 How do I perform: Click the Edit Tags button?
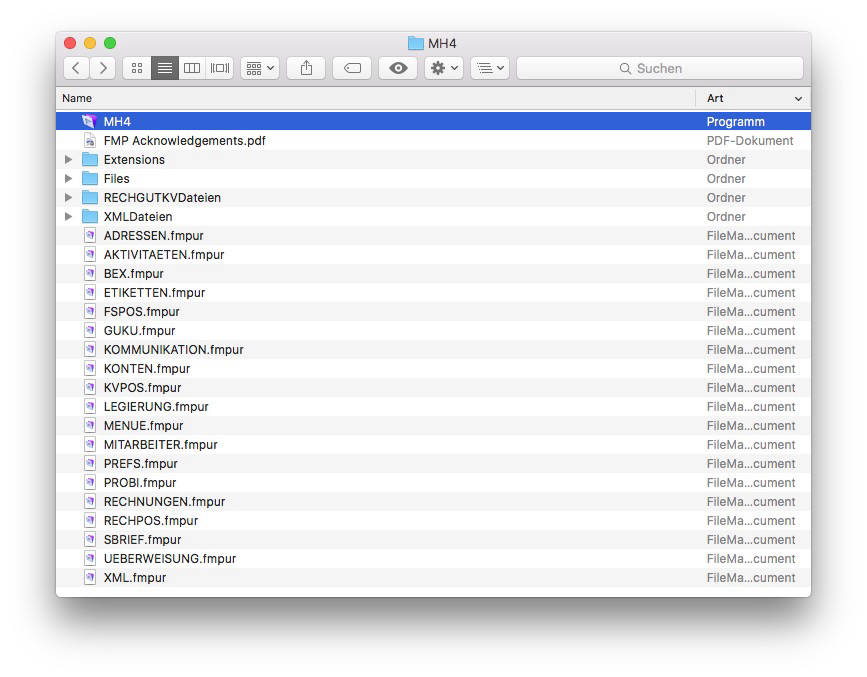click(x=352, y=68)
